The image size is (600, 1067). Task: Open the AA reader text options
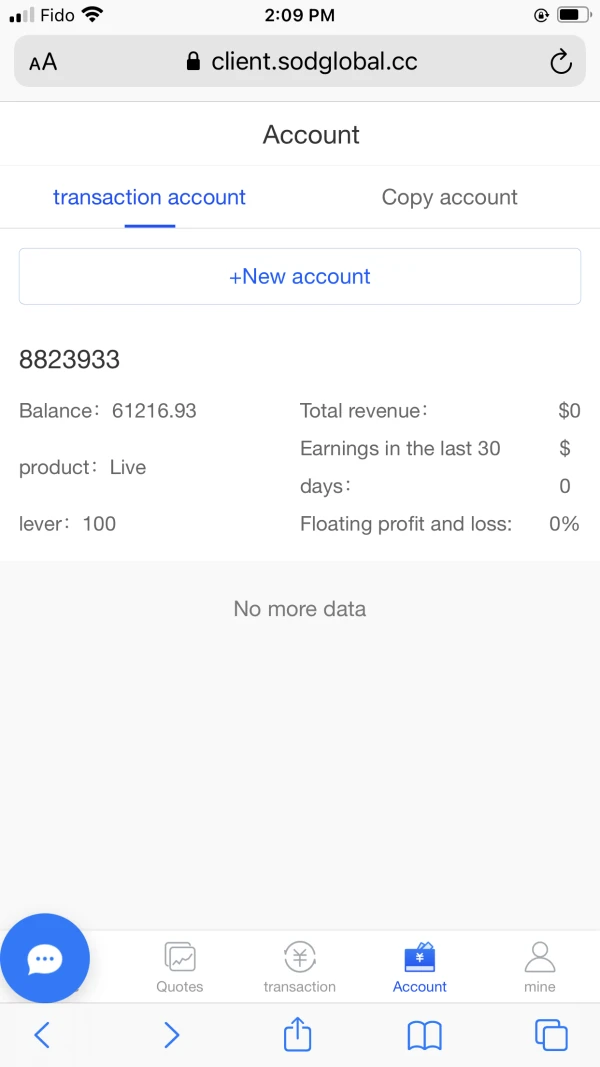43,62
